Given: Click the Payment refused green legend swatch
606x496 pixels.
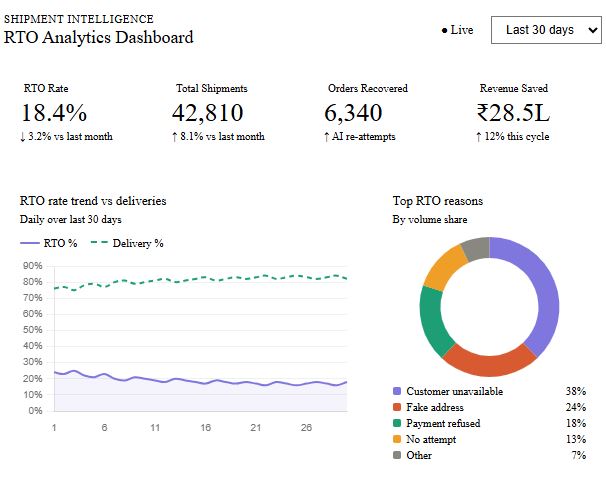Looking at the screenshot, I should click(397, 423).
